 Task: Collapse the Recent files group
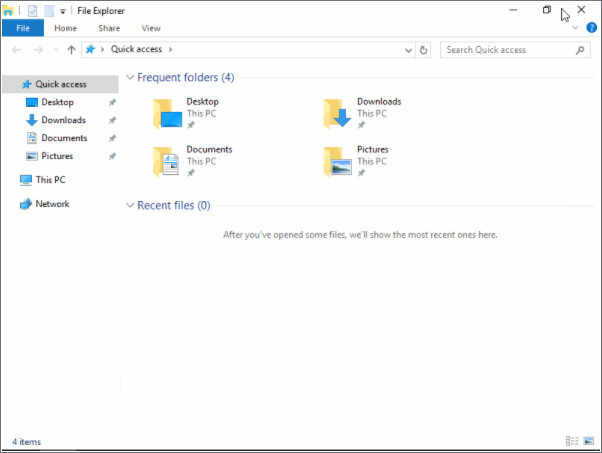click(x=130, y=205)
